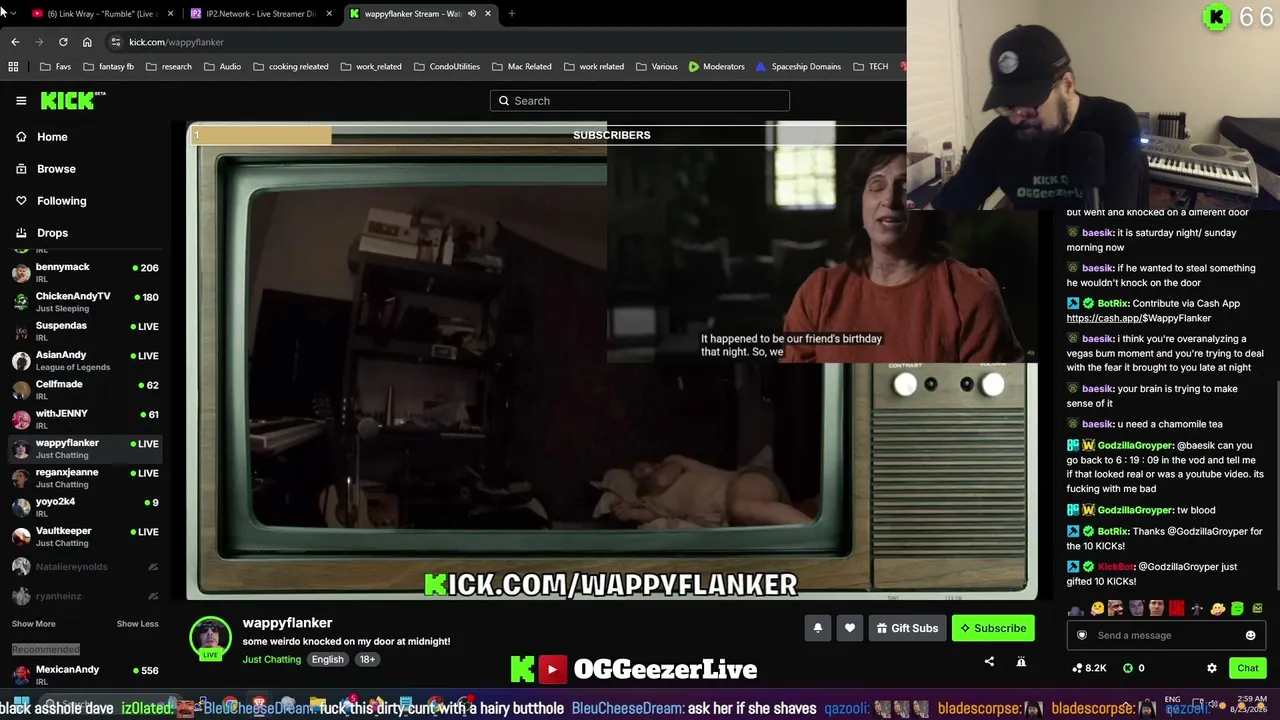Open the Drops sidebar item

(52, 233)
